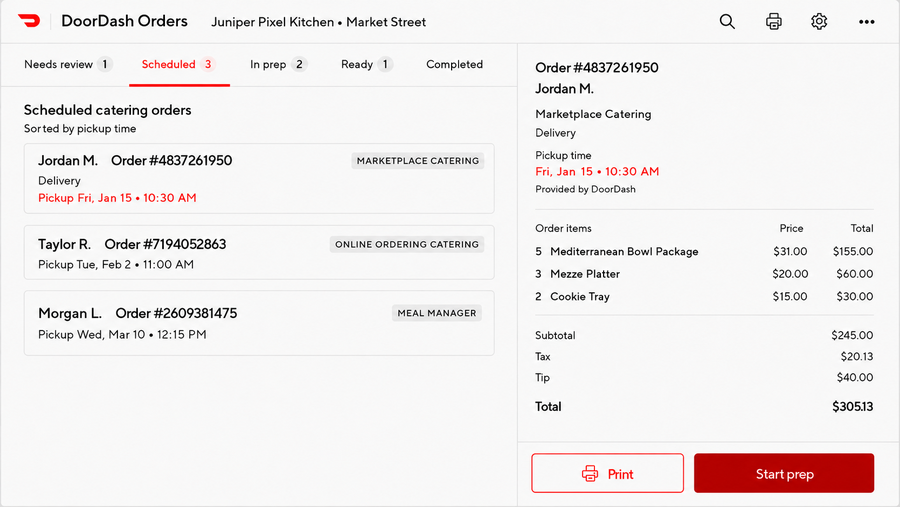
Task: Click 'Marketplace Catering' in details panel
Action: [593, 114]
